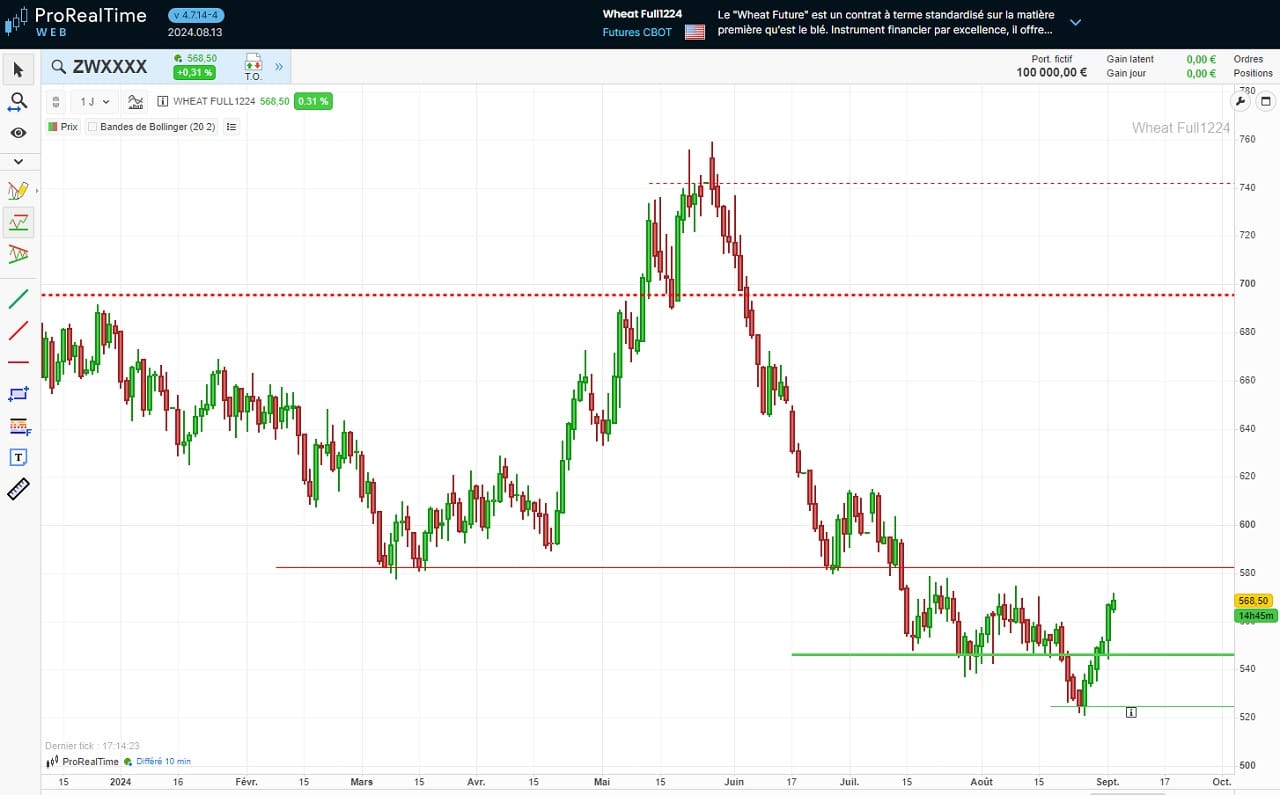
Task: Click version badge v 4.714-4
Action: pyautogui.click(x=196, y=15)
